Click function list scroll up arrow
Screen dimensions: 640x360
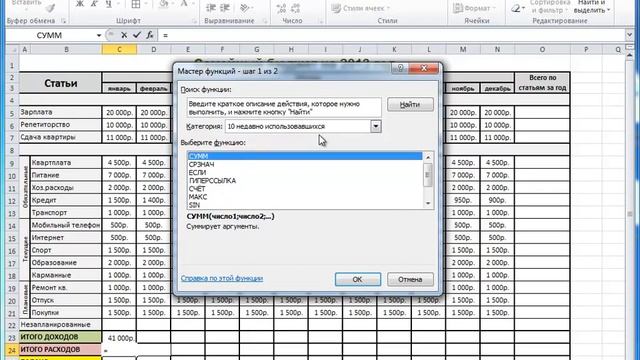point(428,157)
